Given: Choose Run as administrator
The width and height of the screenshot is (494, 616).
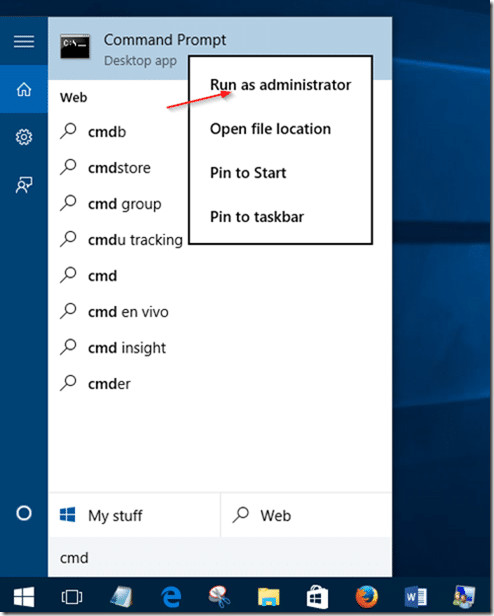Looking at the screenshot, I should 281,85.
